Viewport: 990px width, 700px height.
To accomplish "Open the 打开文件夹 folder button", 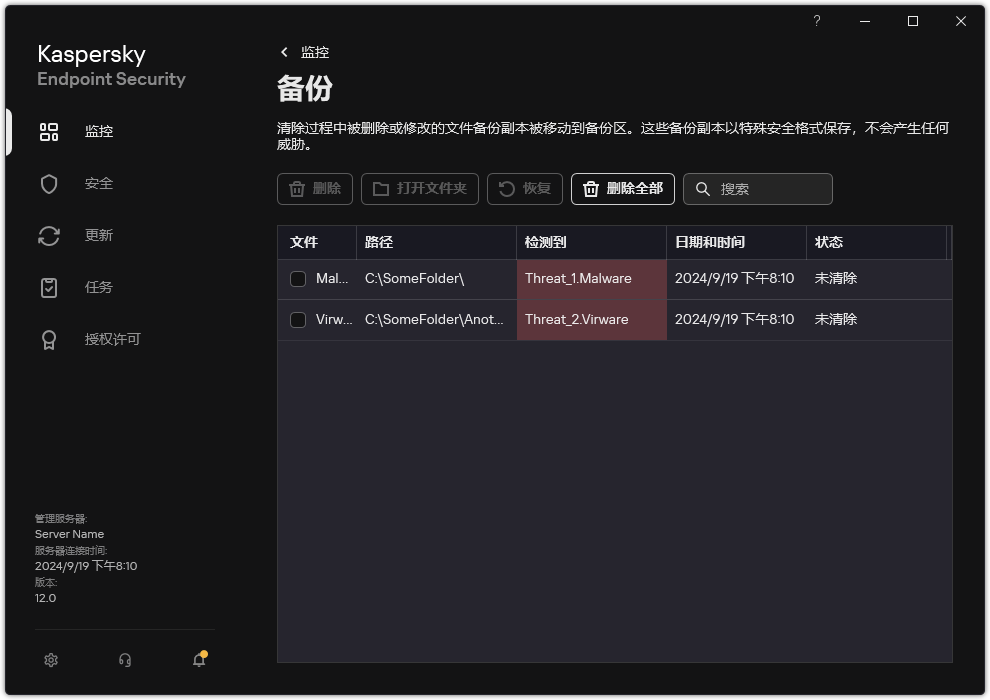I will [420, 189].
